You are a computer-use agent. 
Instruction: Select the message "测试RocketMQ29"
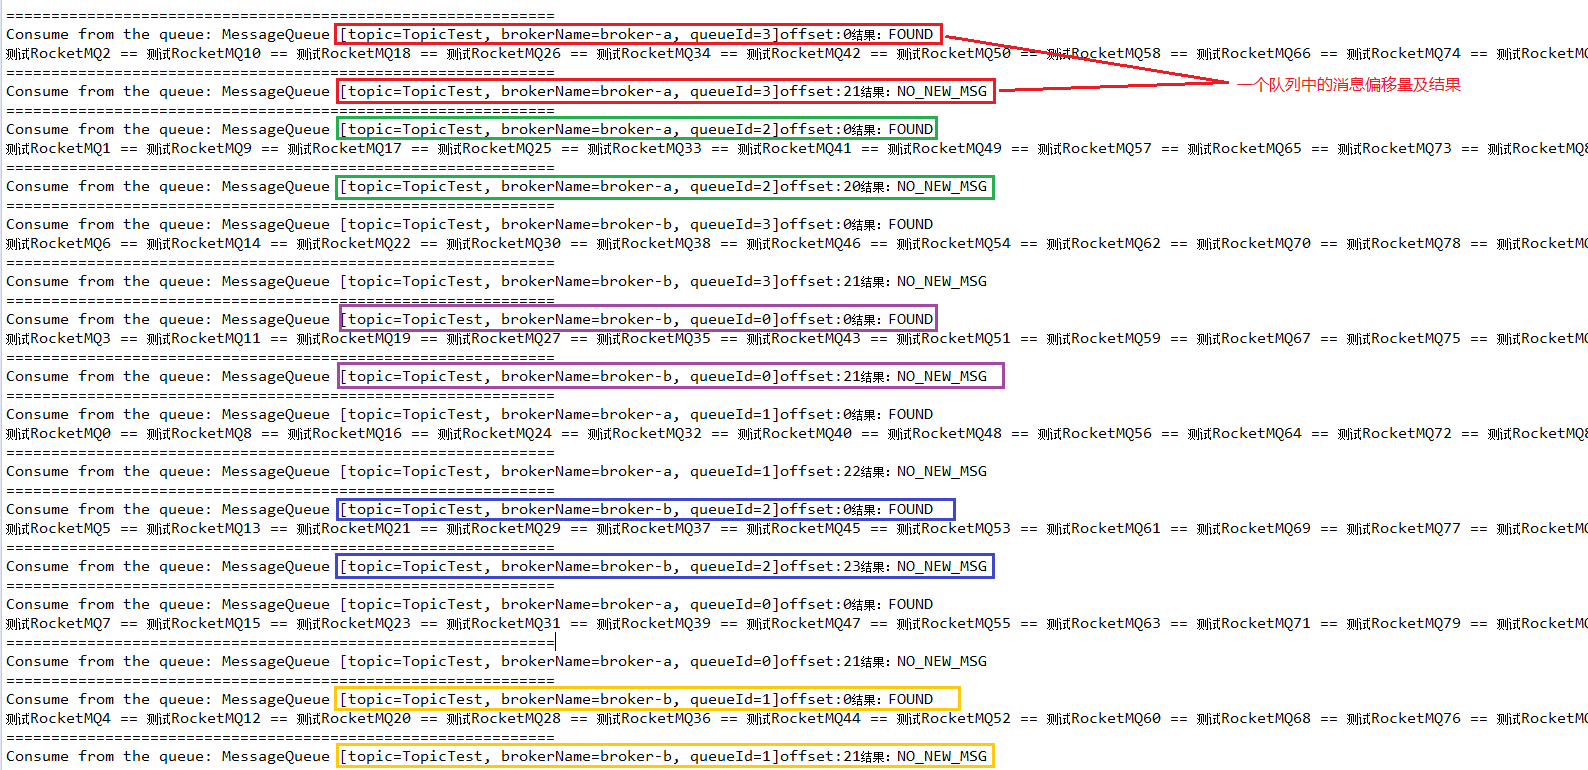504,528
